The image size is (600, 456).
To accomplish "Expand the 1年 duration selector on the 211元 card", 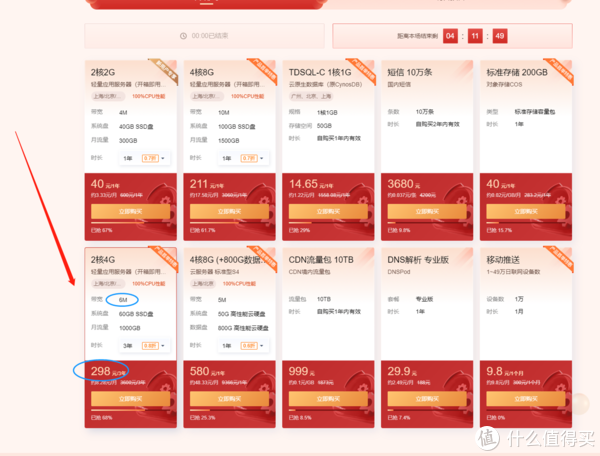I will point(243,158).
